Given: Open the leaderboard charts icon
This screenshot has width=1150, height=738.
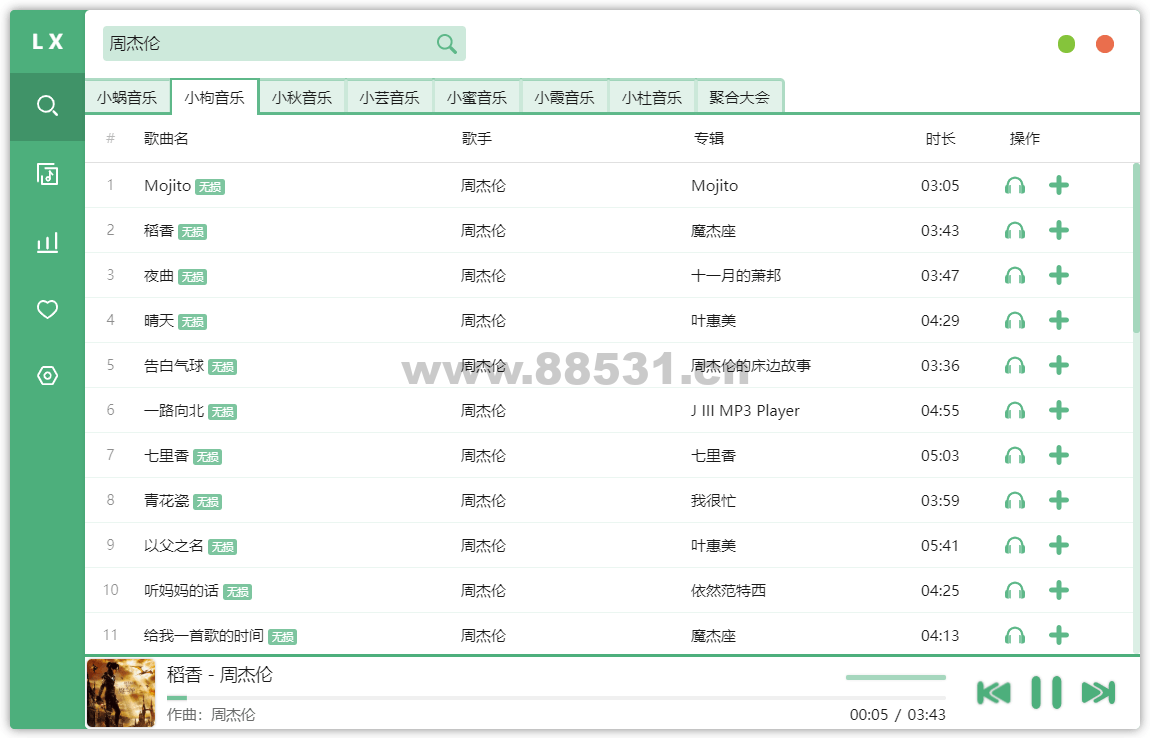Looking at the screenshot, I should pyautogui.click(x=48, y=242).
